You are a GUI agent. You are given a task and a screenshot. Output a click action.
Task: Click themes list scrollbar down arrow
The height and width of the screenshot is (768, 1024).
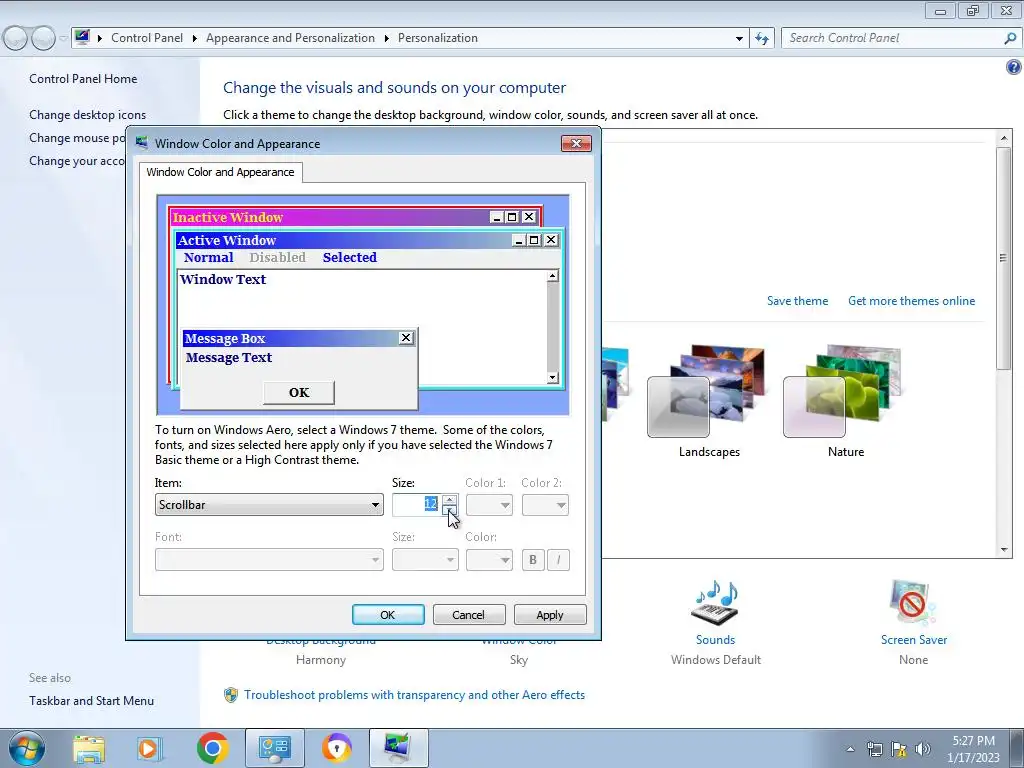tap(1004, 551)
